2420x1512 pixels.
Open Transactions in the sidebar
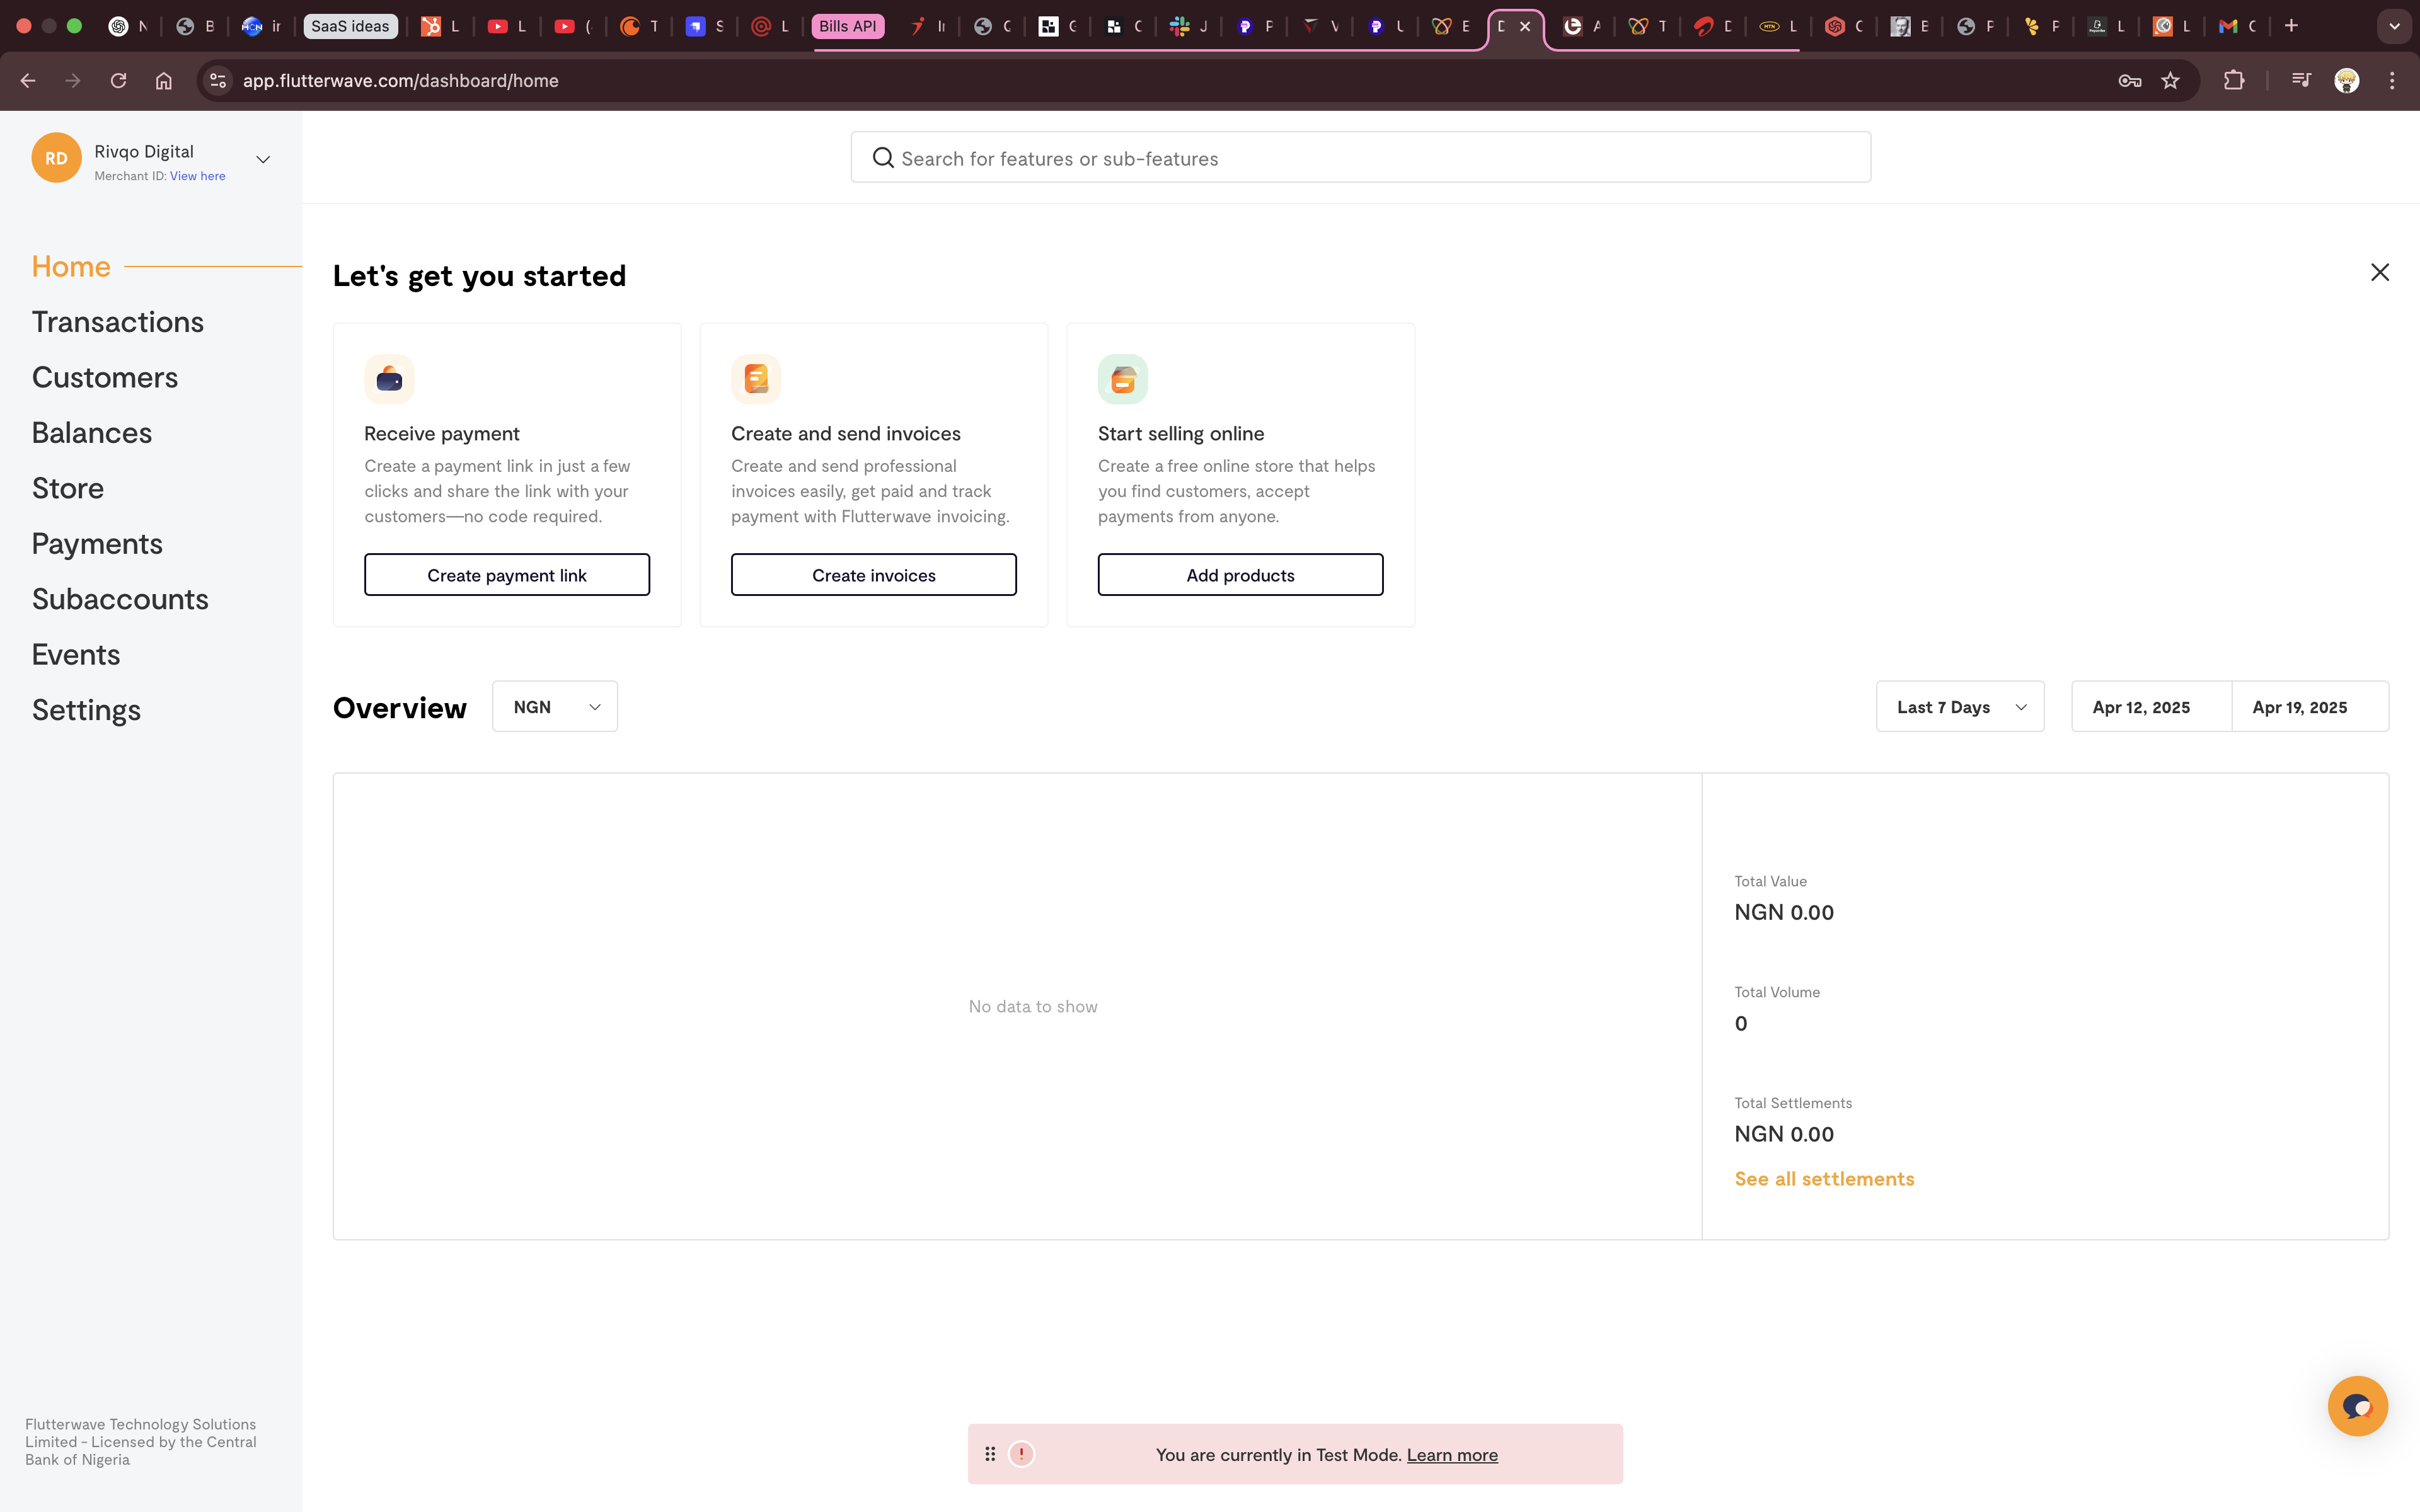tap(118, 322)
